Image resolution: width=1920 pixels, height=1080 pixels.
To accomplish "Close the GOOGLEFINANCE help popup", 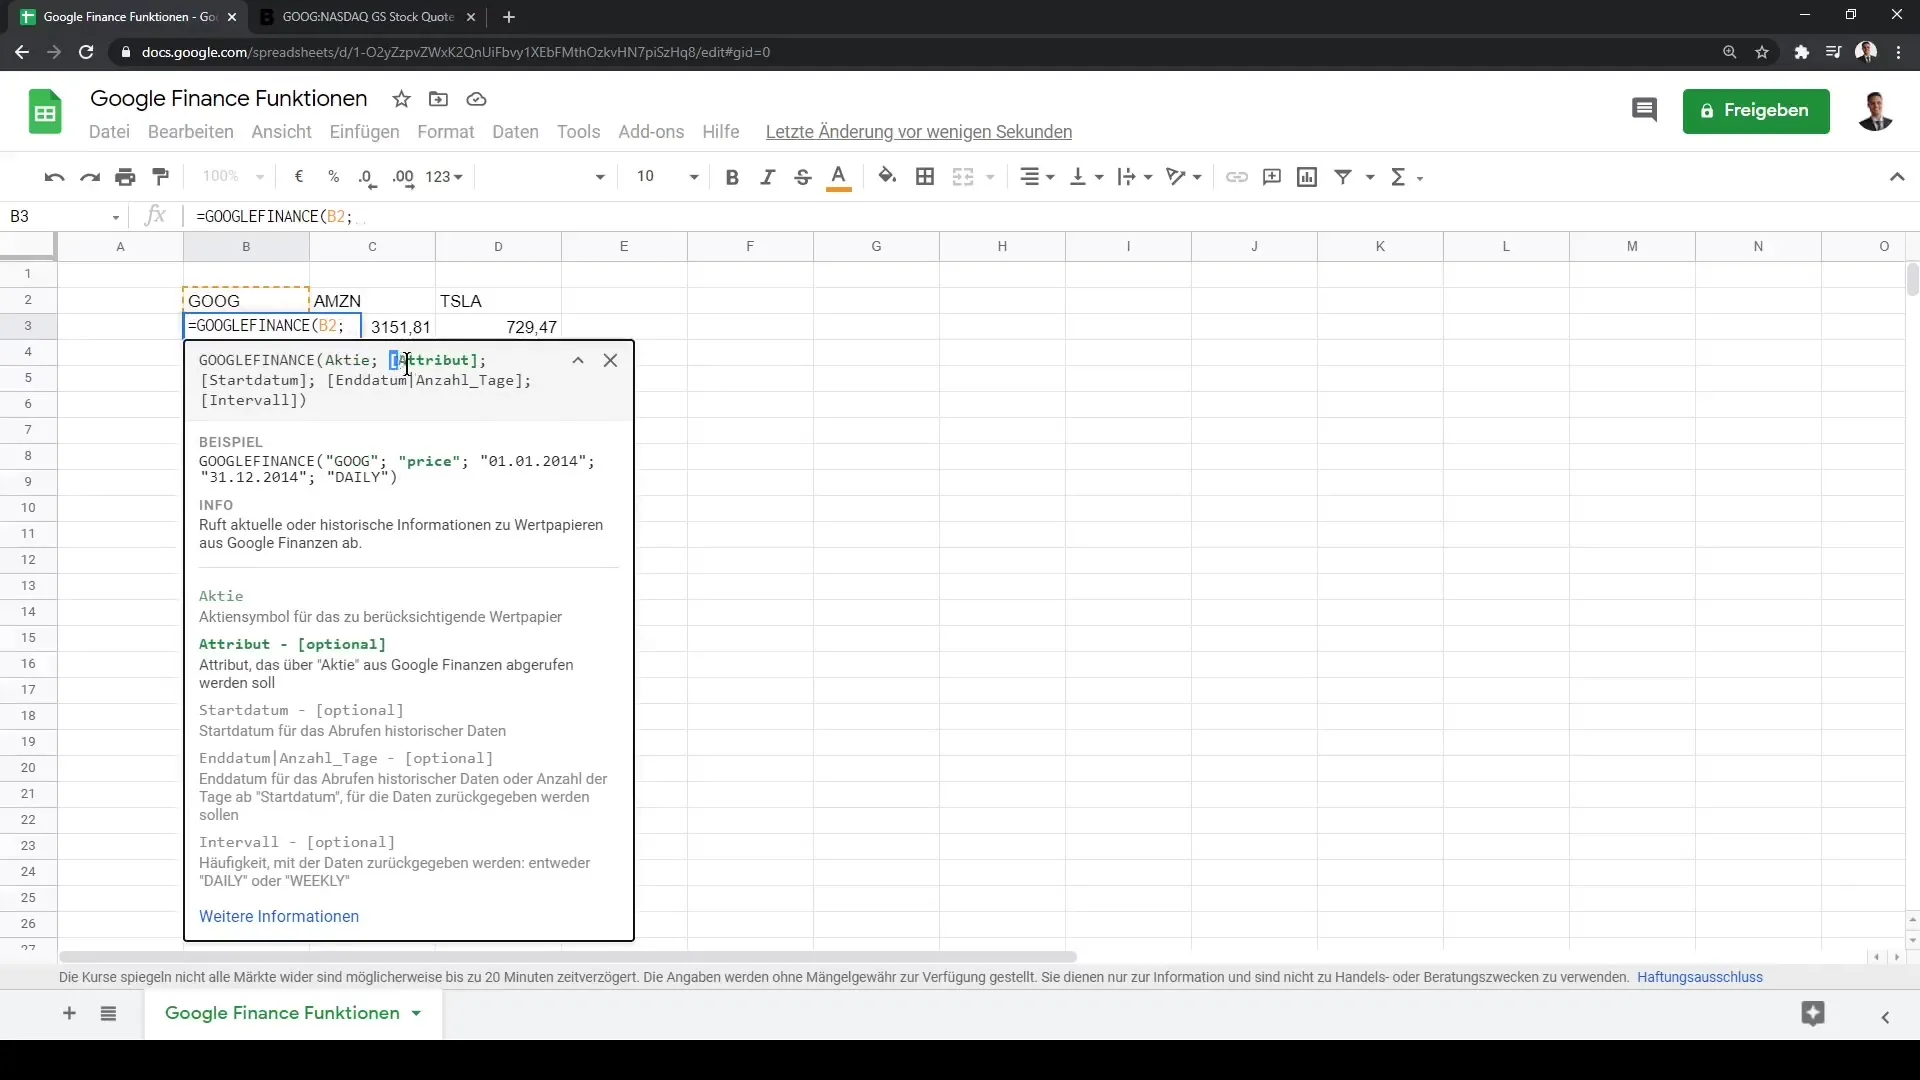I will click(x=610, y=361).
